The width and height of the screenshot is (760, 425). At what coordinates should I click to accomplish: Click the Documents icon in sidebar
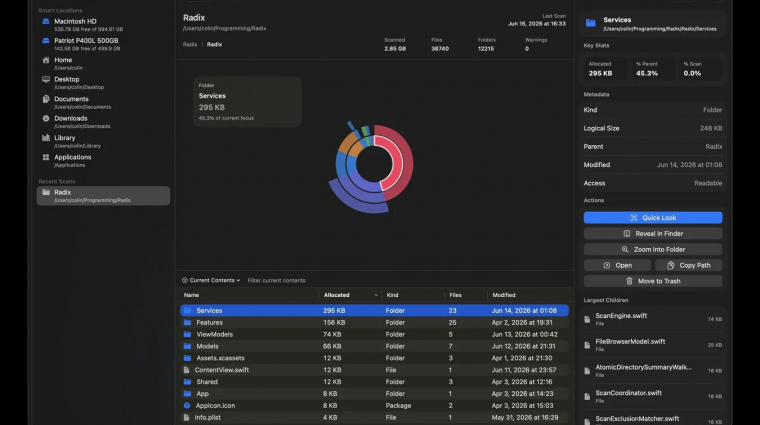point(46,99)
